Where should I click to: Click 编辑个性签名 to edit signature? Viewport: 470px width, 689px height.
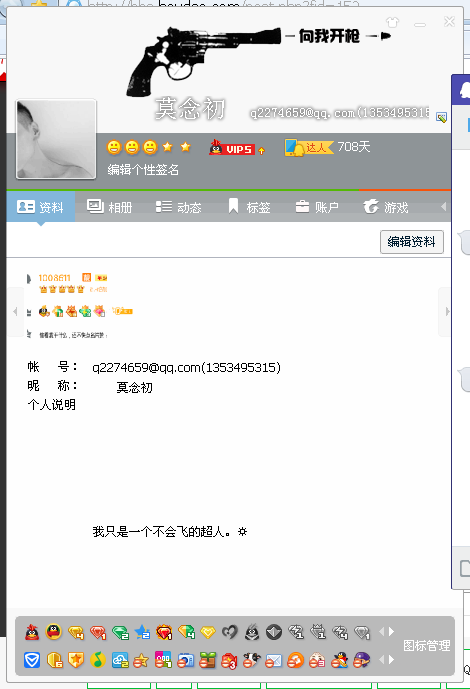[x=143, y=170]
